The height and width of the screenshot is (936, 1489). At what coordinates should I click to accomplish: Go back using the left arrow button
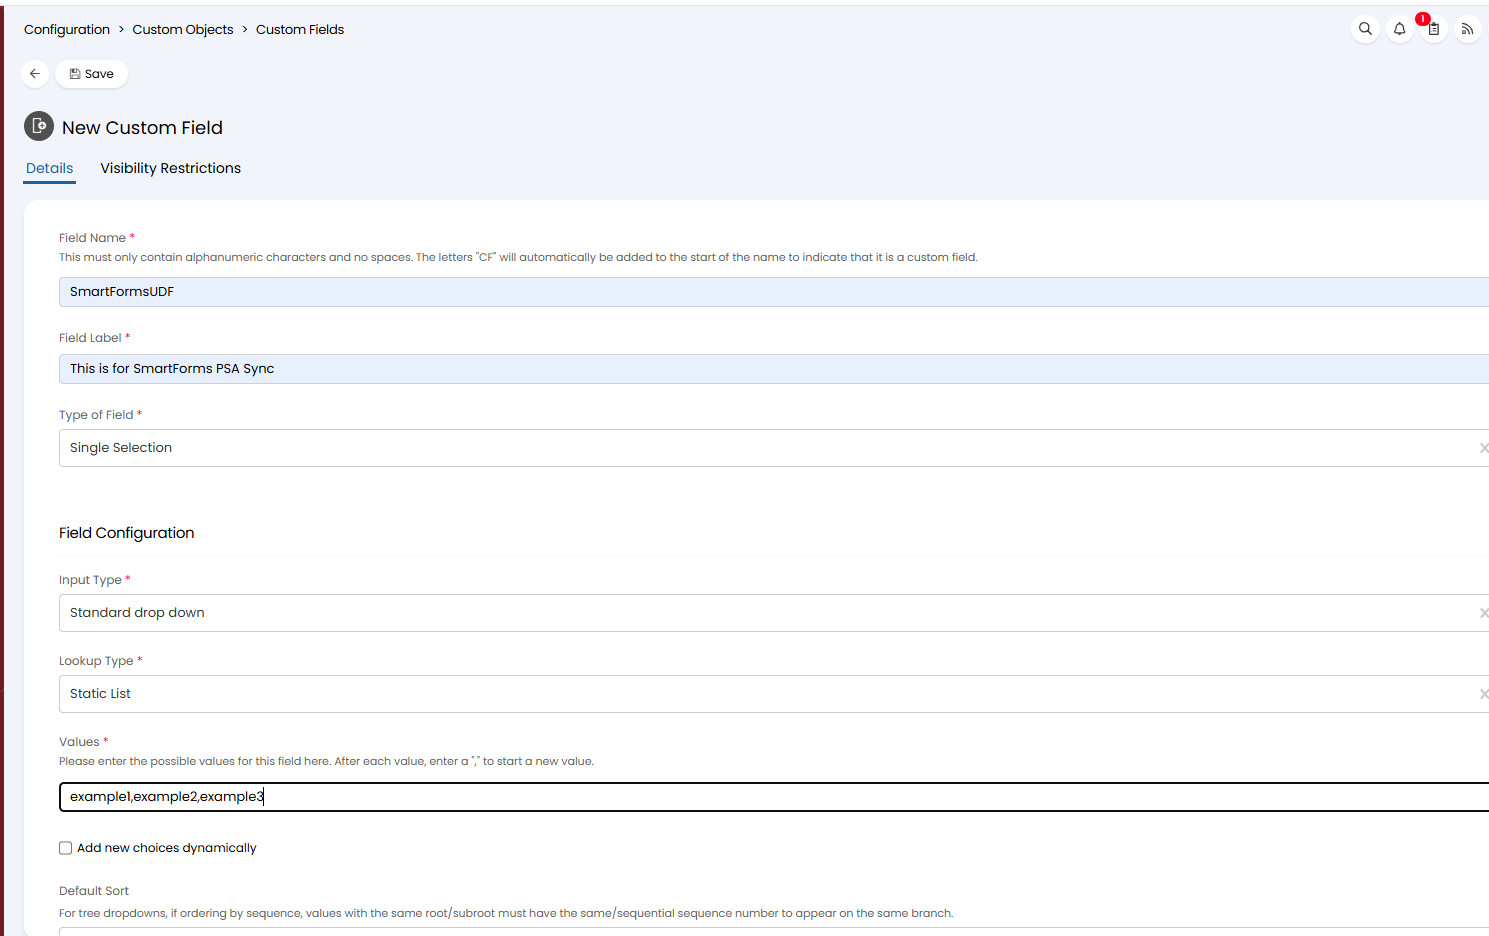click(x=35, y=74)
